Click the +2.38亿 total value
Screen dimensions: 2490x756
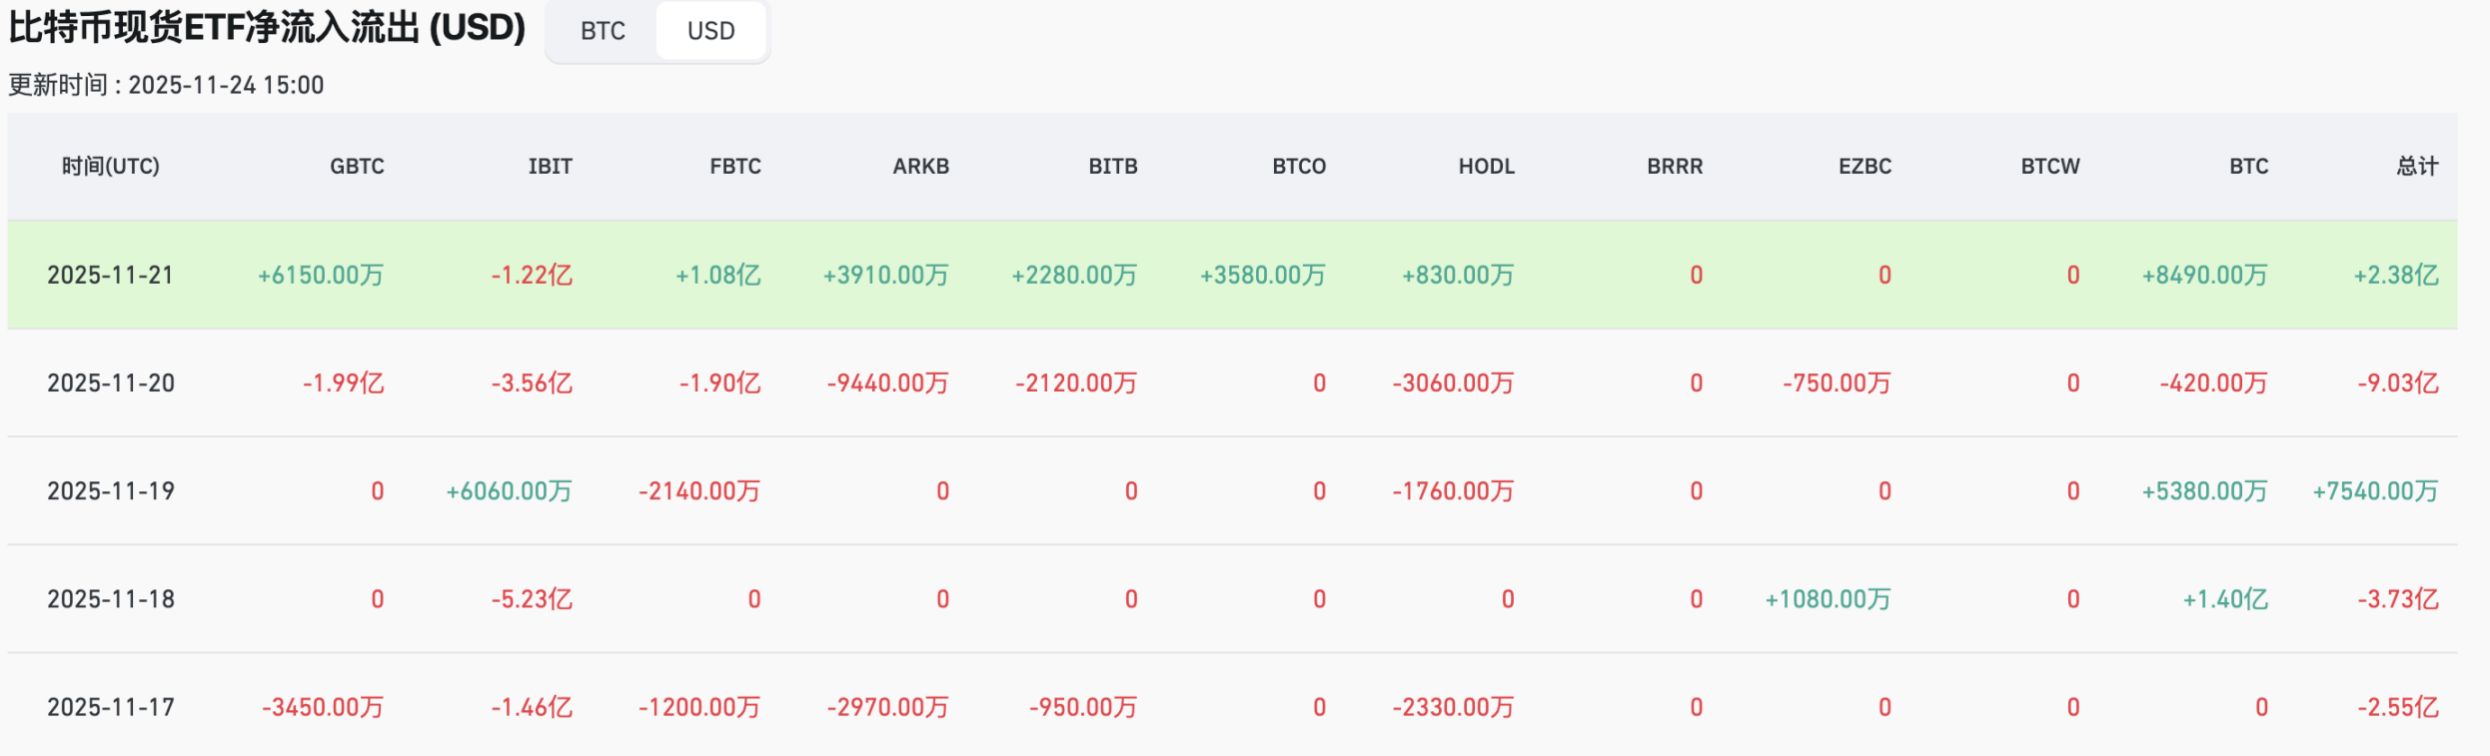[2395, 275]
